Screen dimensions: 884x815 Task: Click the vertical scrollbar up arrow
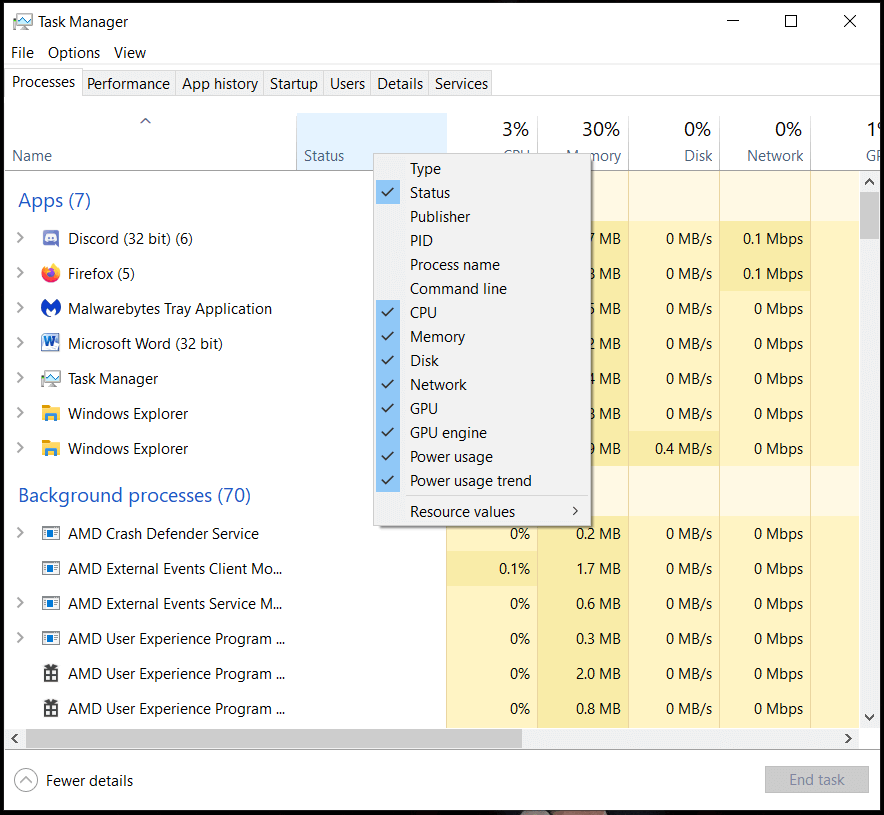[x=869, y=181]
